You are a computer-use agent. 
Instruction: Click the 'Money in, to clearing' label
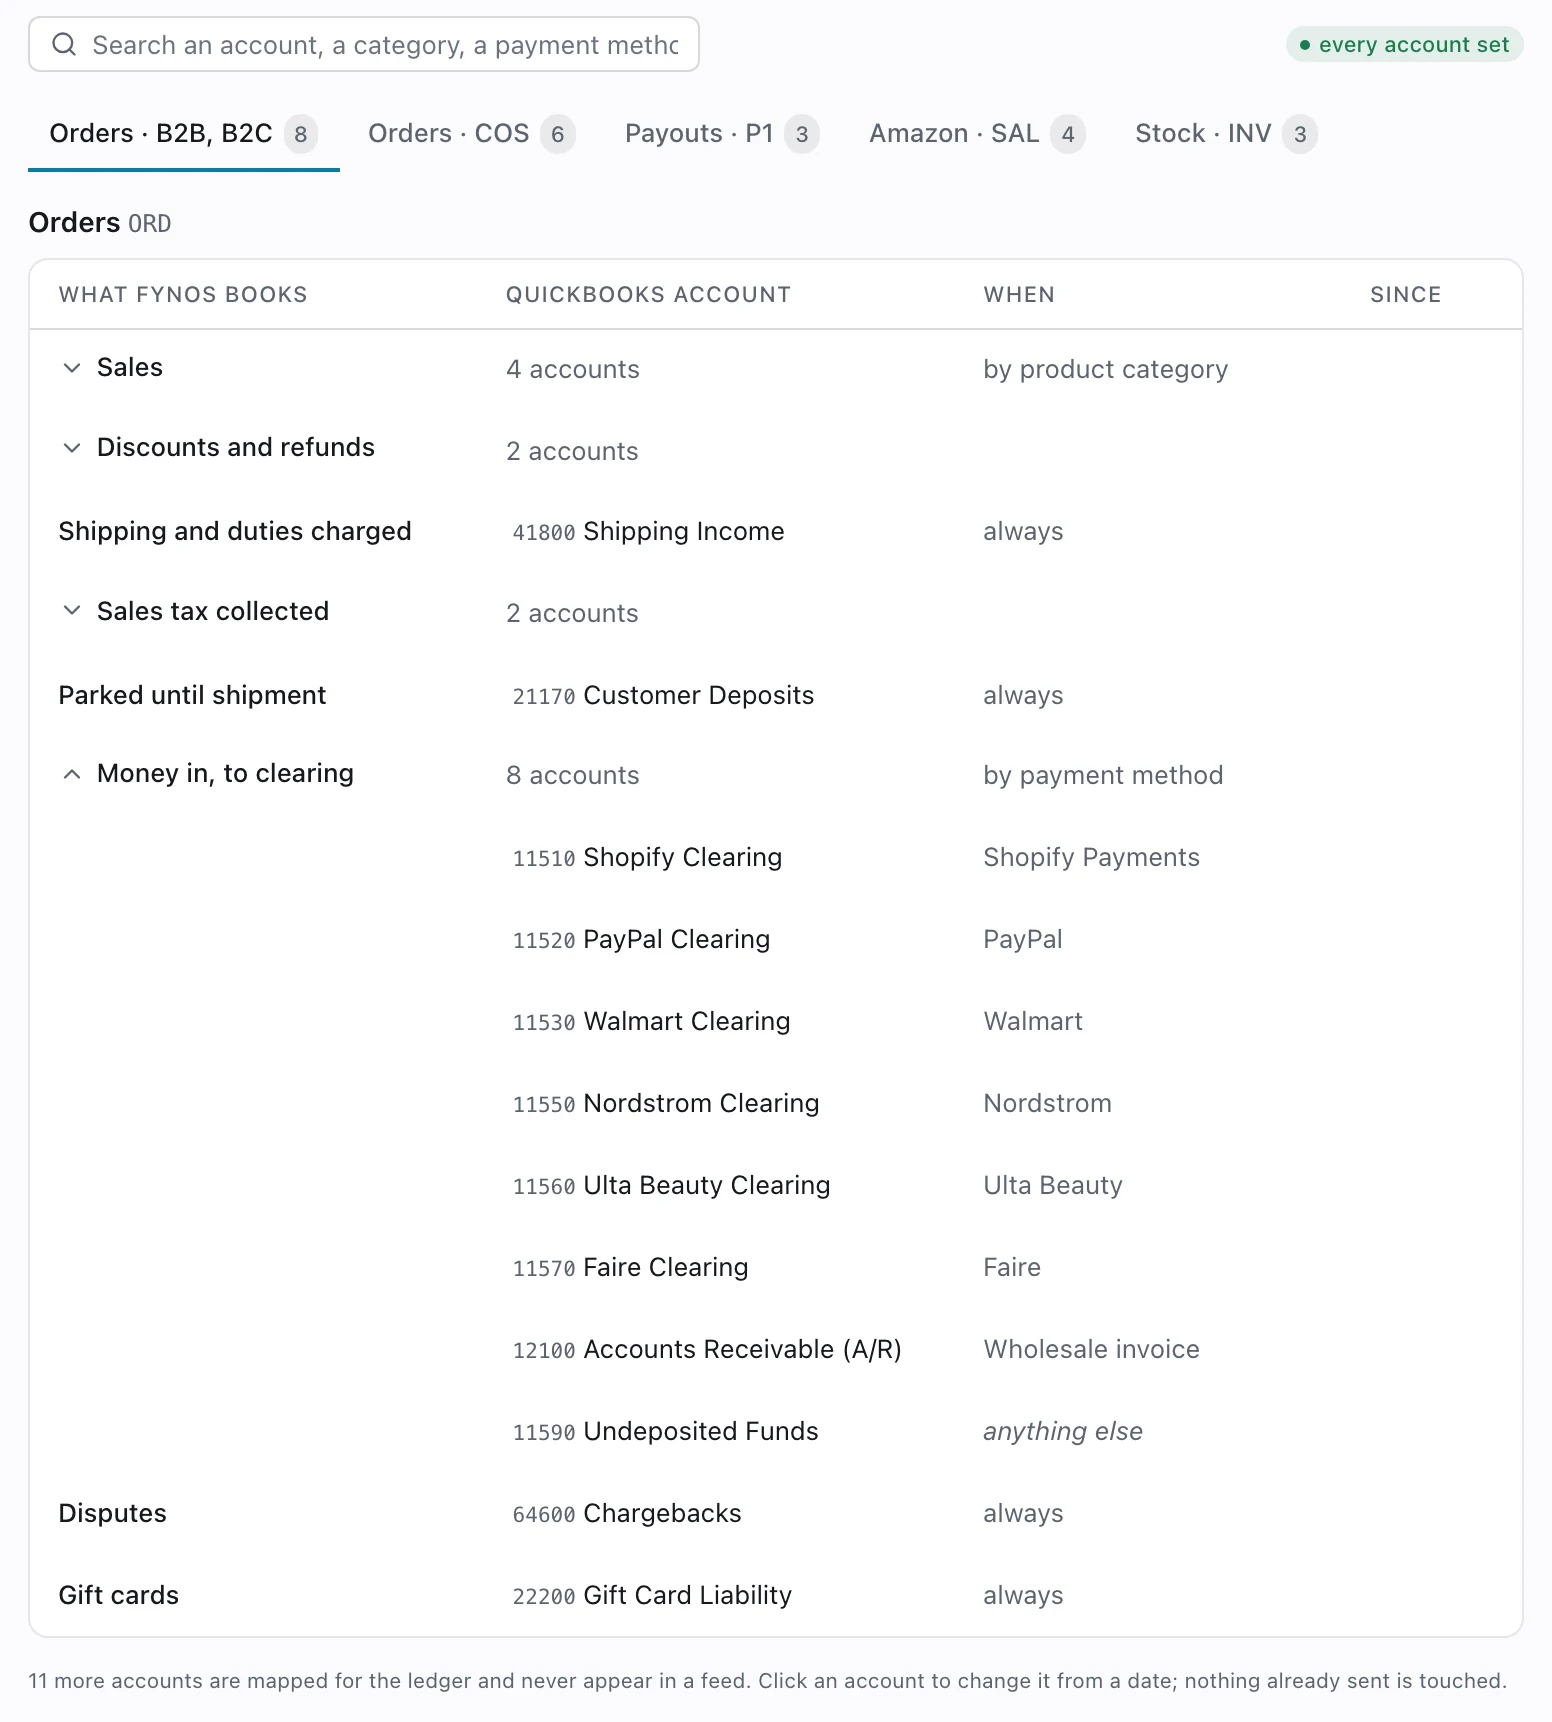(225, 773)
